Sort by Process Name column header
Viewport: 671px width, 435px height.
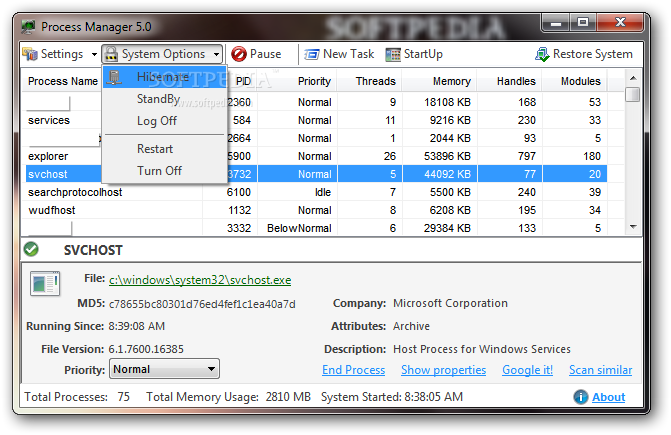click(x=62, y=81)
